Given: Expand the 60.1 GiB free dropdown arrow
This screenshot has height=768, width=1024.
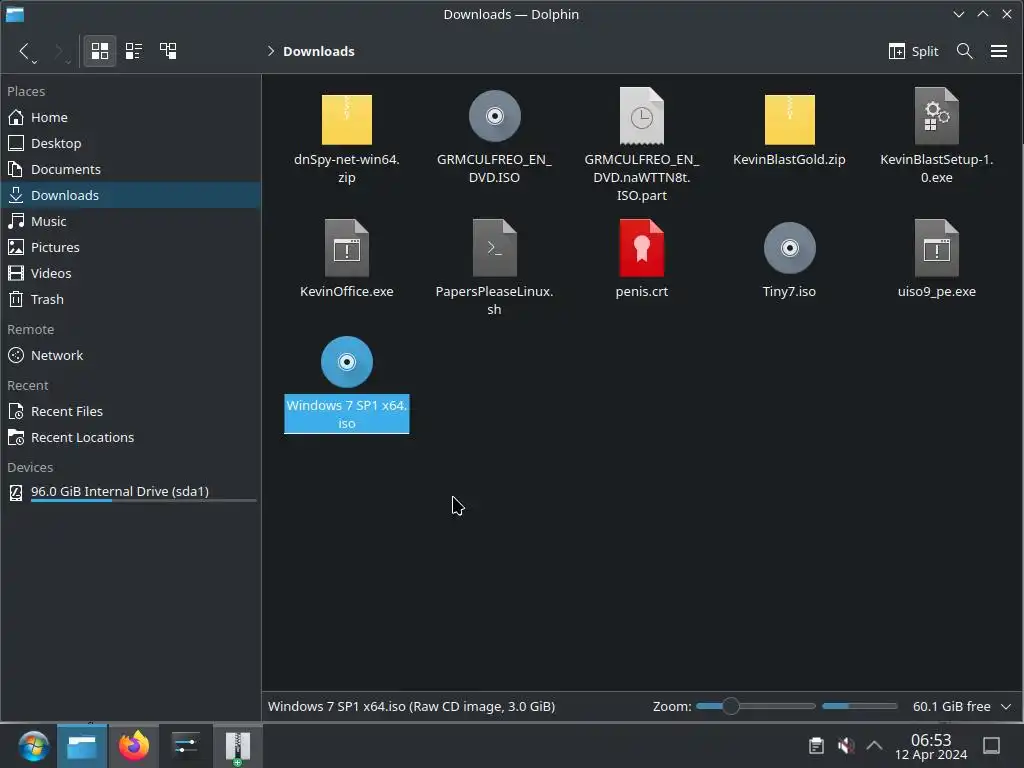Looking at the screenshot, I should click(x=1006, y=707).
